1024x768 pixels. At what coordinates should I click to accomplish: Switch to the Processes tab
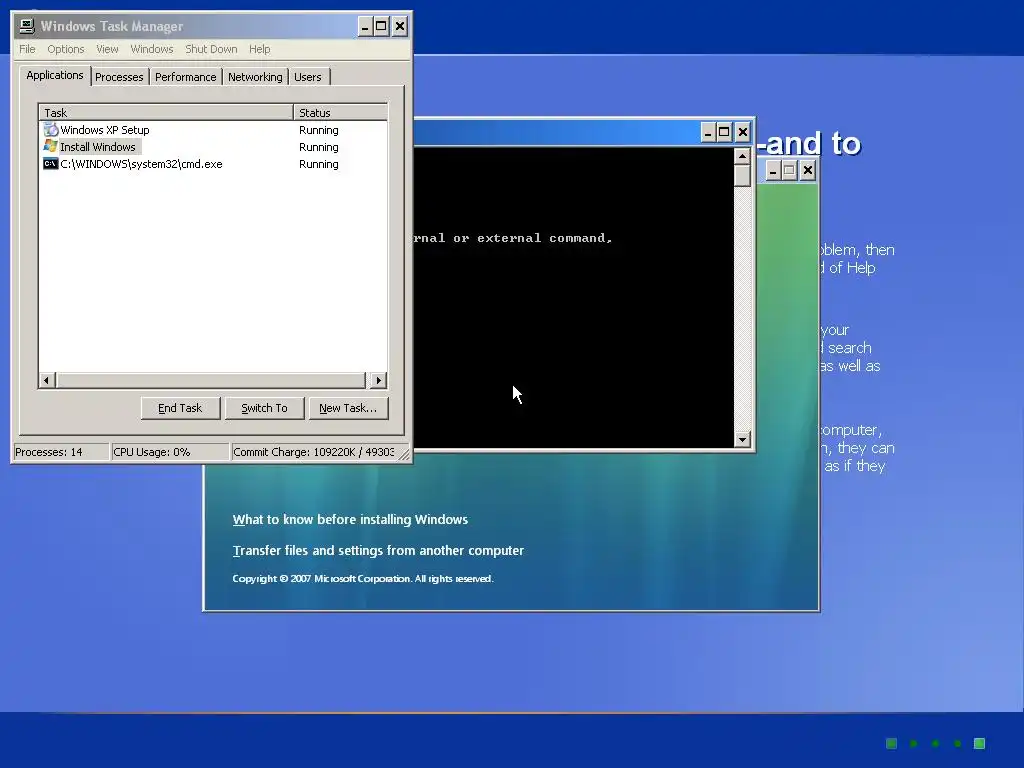[x=119, y=77]
